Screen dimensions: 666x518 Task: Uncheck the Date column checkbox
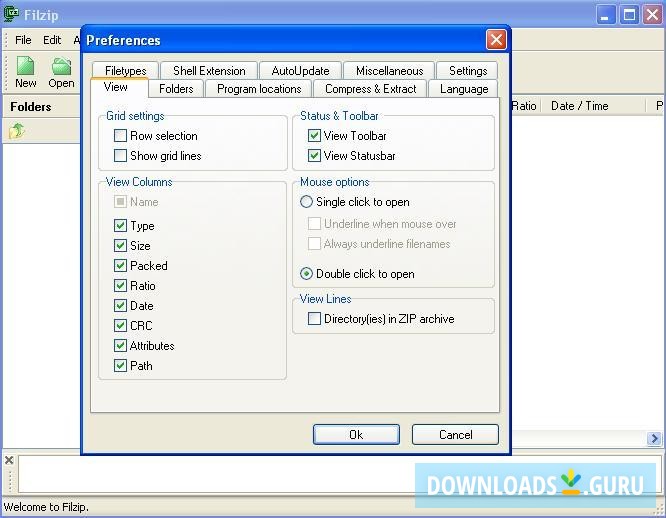(x=120, y=305)
